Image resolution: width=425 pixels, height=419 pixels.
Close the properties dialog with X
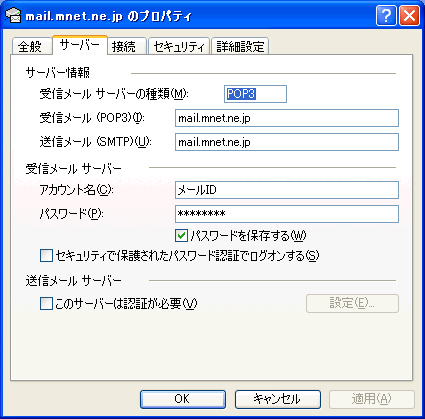[409, 16]
